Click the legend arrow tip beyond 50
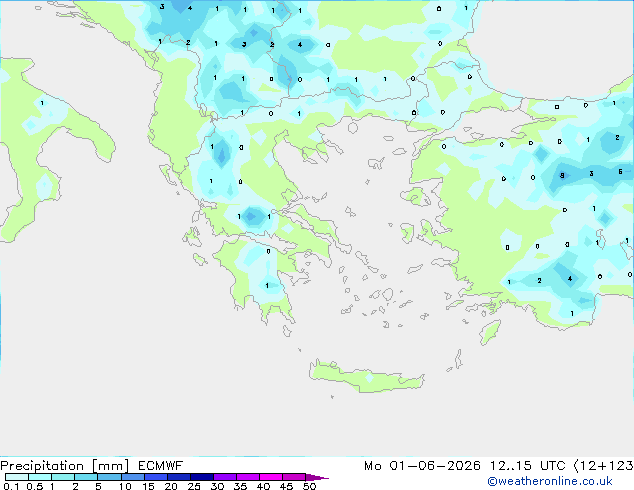Screen dimensions: 634x490 (x=317, y=477)
